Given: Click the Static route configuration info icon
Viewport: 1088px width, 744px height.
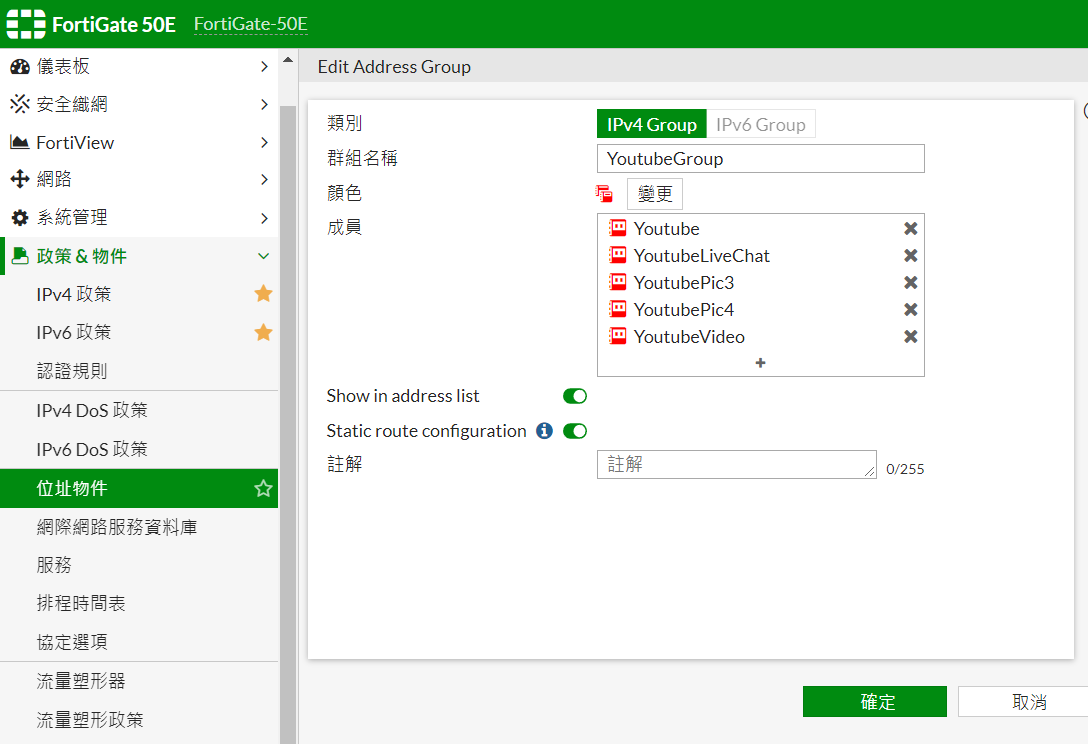Looking at the screenshot, I should [x=544, y=431].
